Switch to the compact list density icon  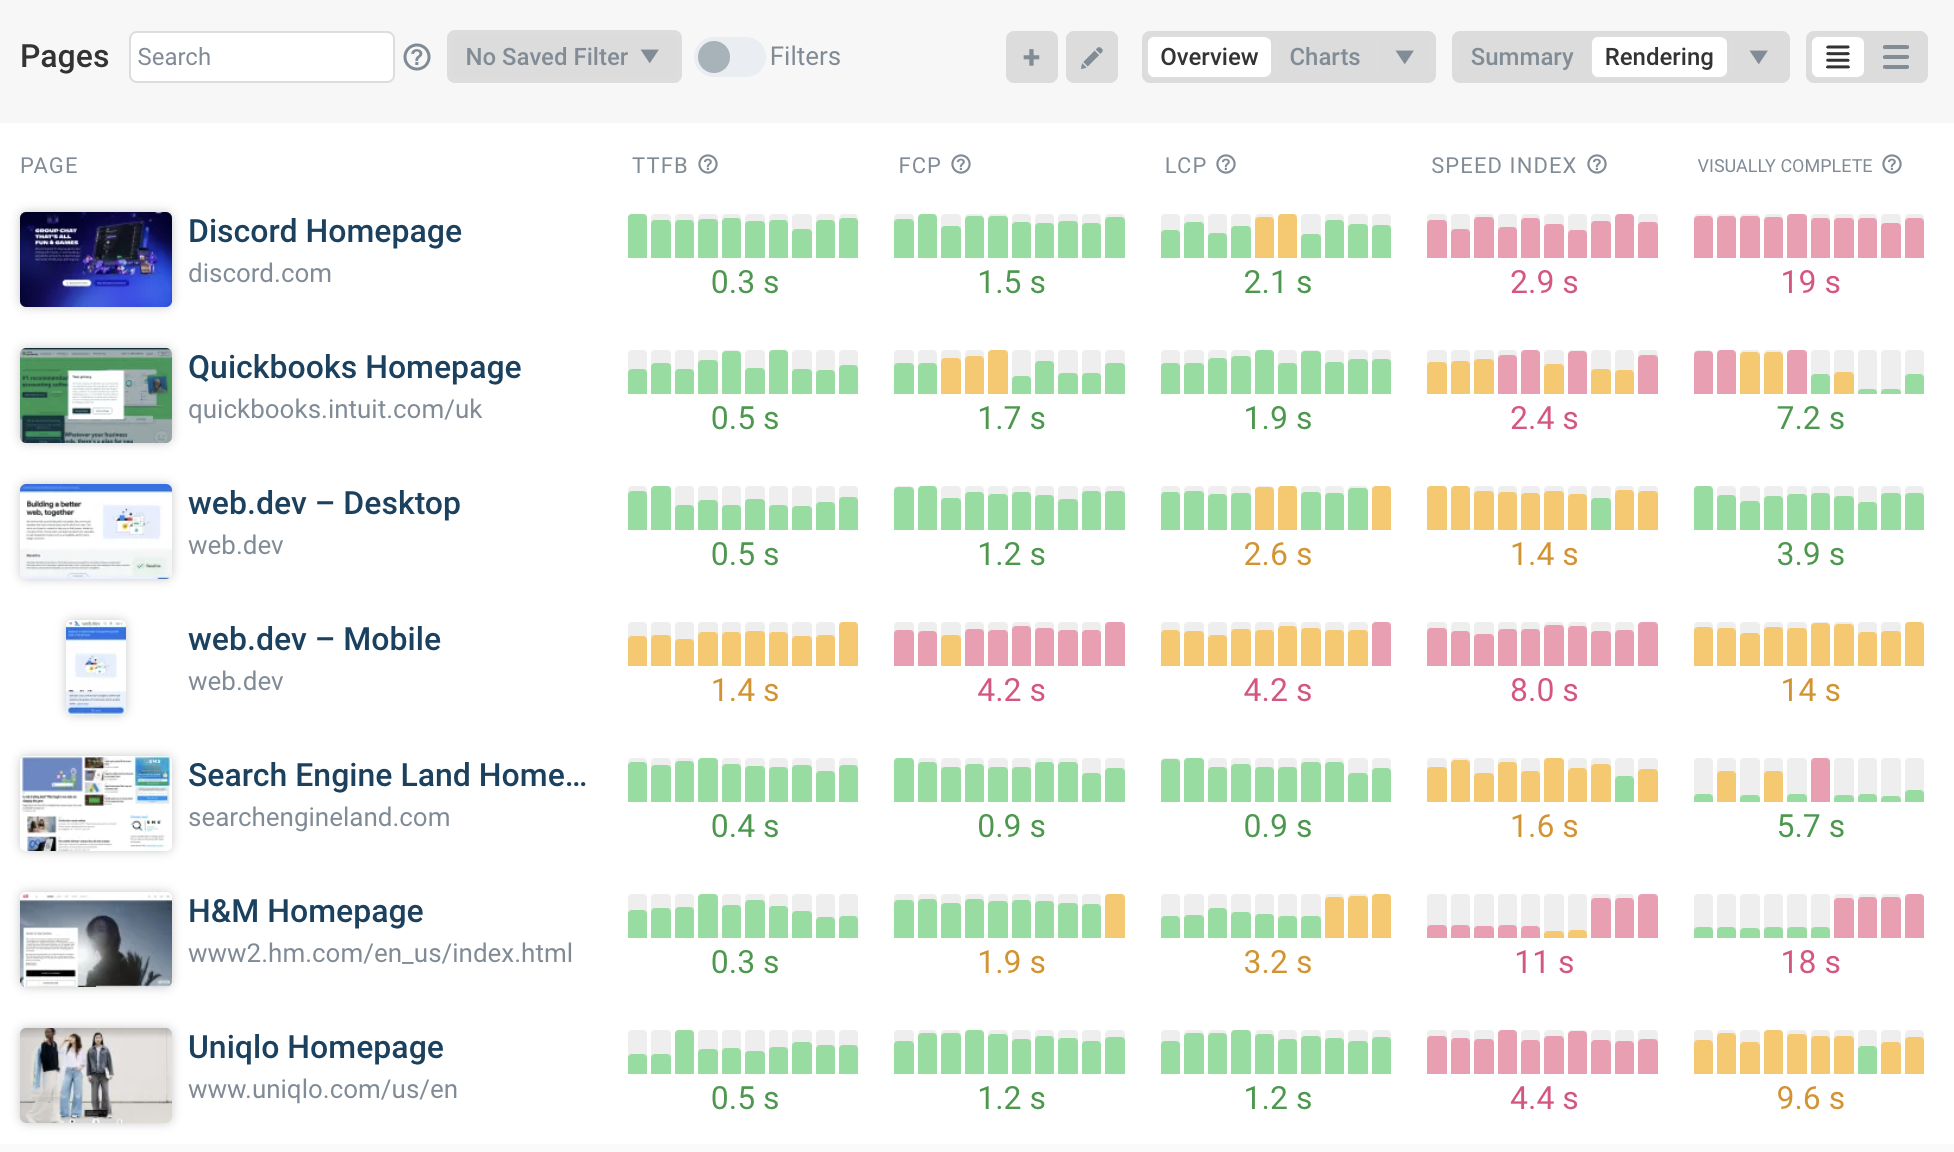click(x=1838, y=57)
